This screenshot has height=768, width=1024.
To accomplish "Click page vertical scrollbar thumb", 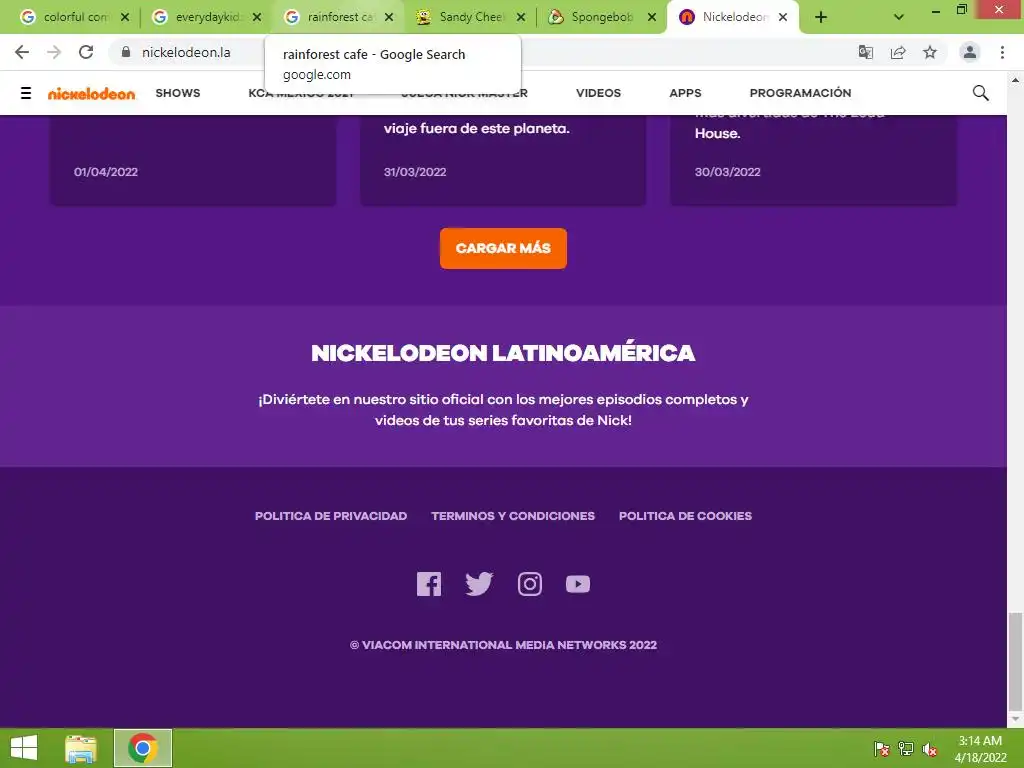I will [x=1015, y=661].
